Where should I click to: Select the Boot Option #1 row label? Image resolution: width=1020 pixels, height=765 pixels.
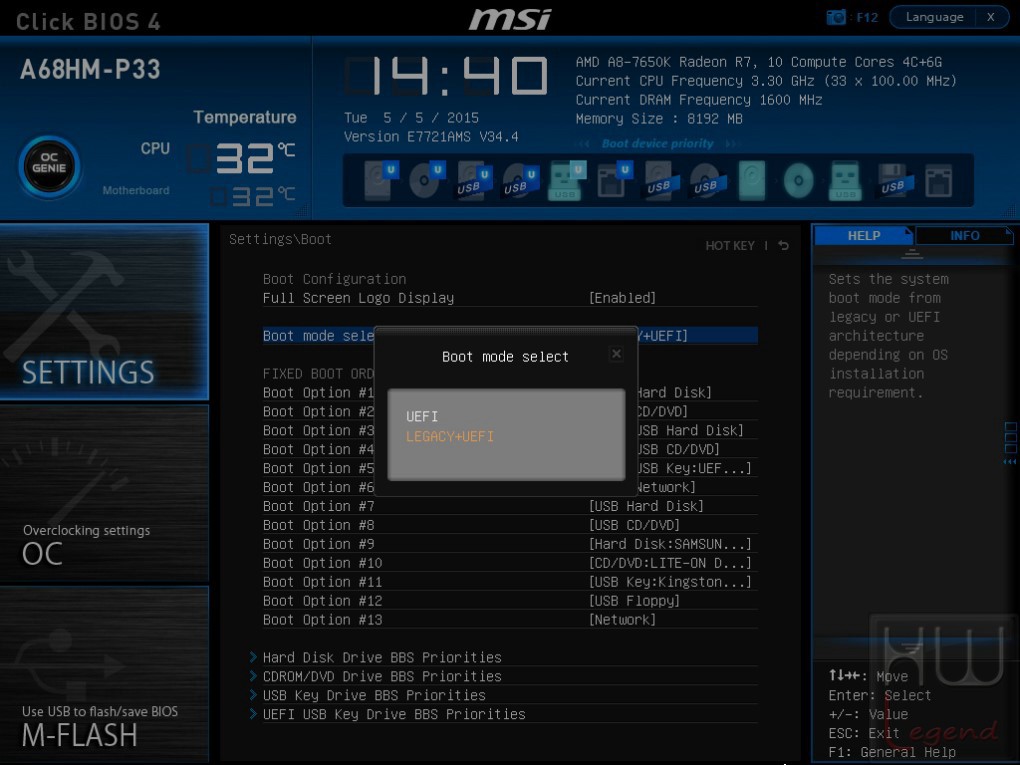coord(318,392)
